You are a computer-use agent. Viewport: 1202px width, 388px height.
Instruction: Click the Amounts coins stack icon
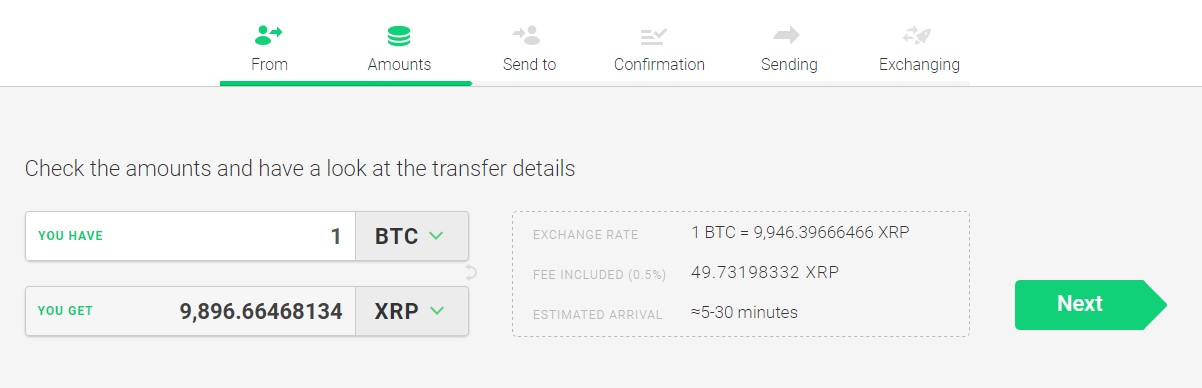click(399, 36)
